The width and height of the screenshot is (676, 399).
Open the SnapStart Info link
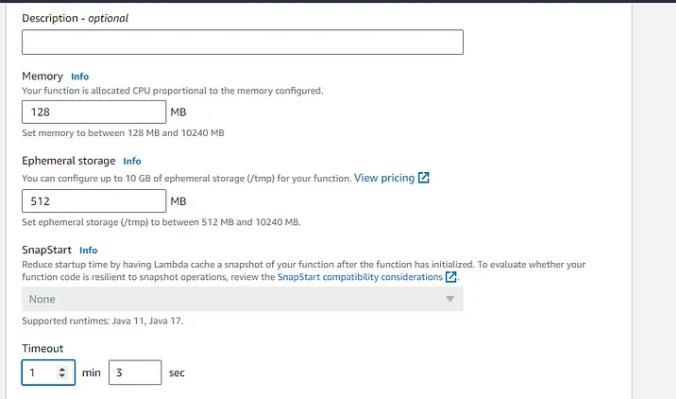pyautogui.click(x=88, y=250)
